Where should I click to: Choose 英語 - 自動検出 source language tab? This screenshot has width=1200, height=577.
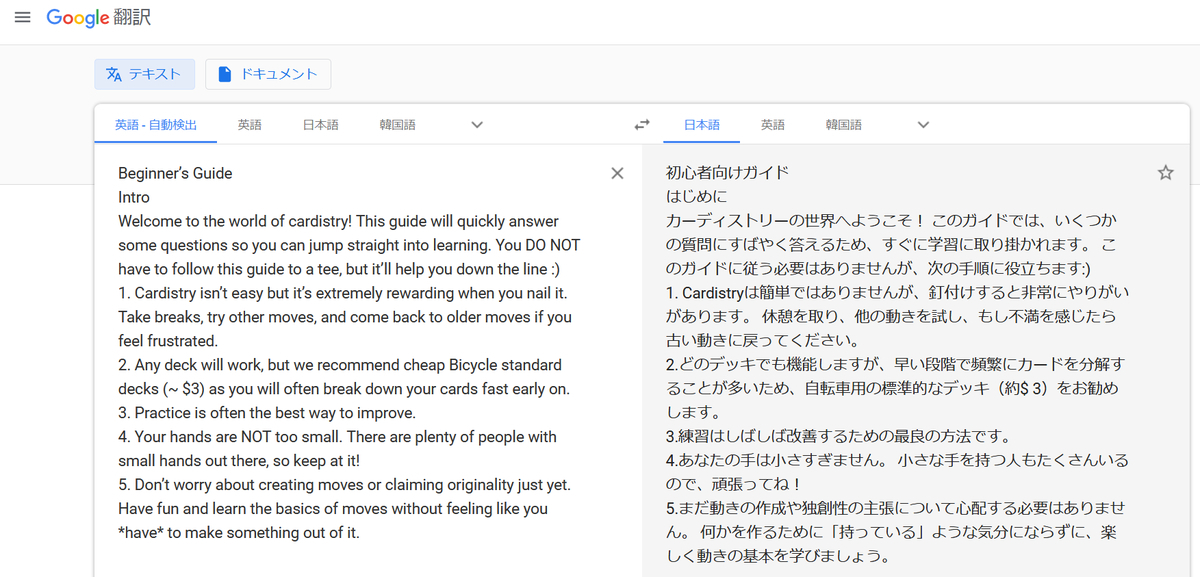[155, 125]
